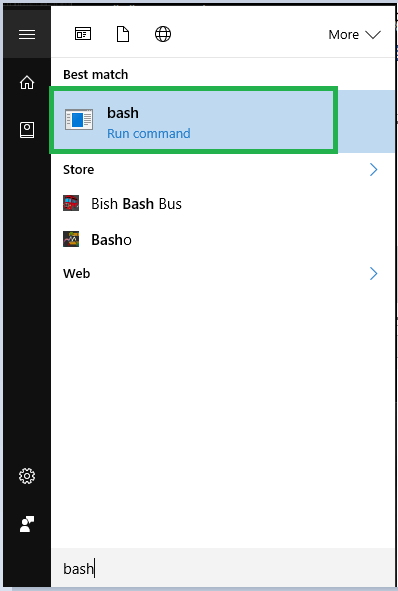Go to the Home icon in the sidebar

[27, 83]
